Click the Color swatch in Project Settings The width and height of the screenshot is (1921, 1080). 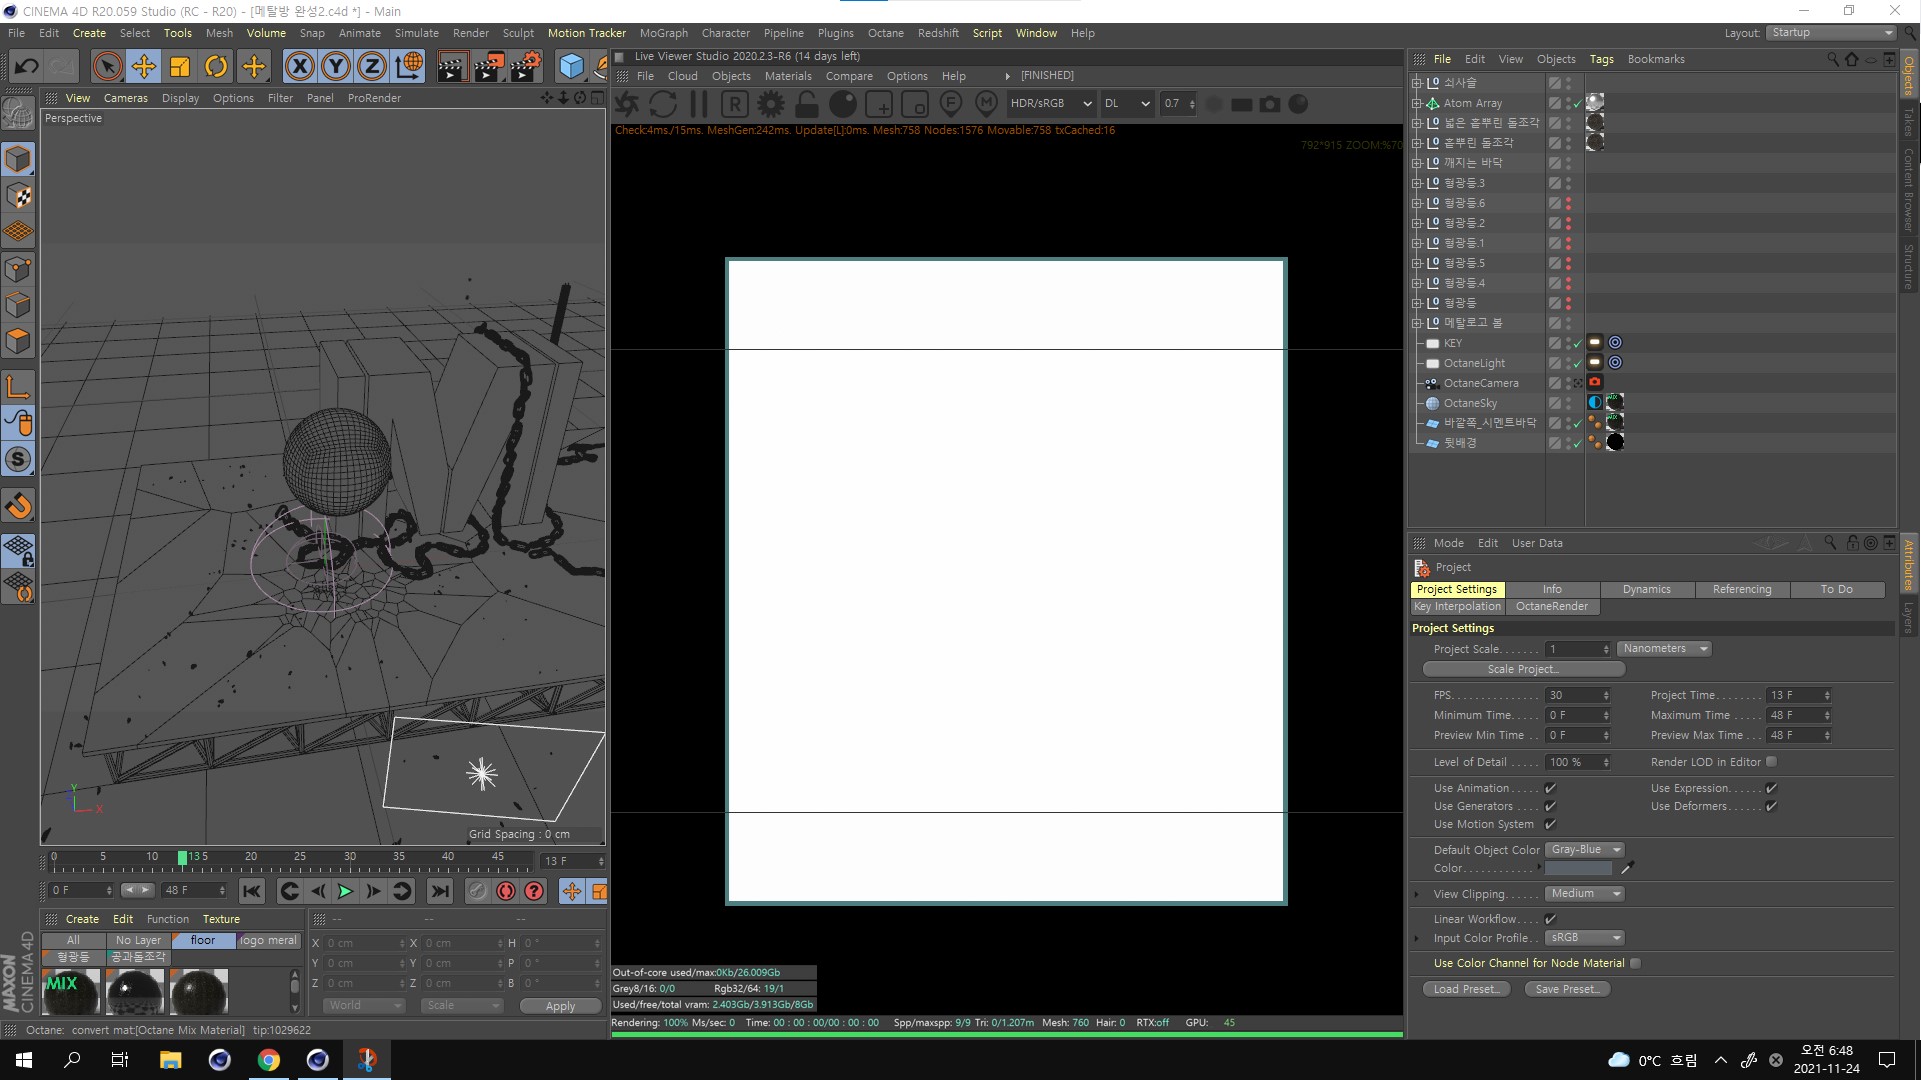(1579, 868)
